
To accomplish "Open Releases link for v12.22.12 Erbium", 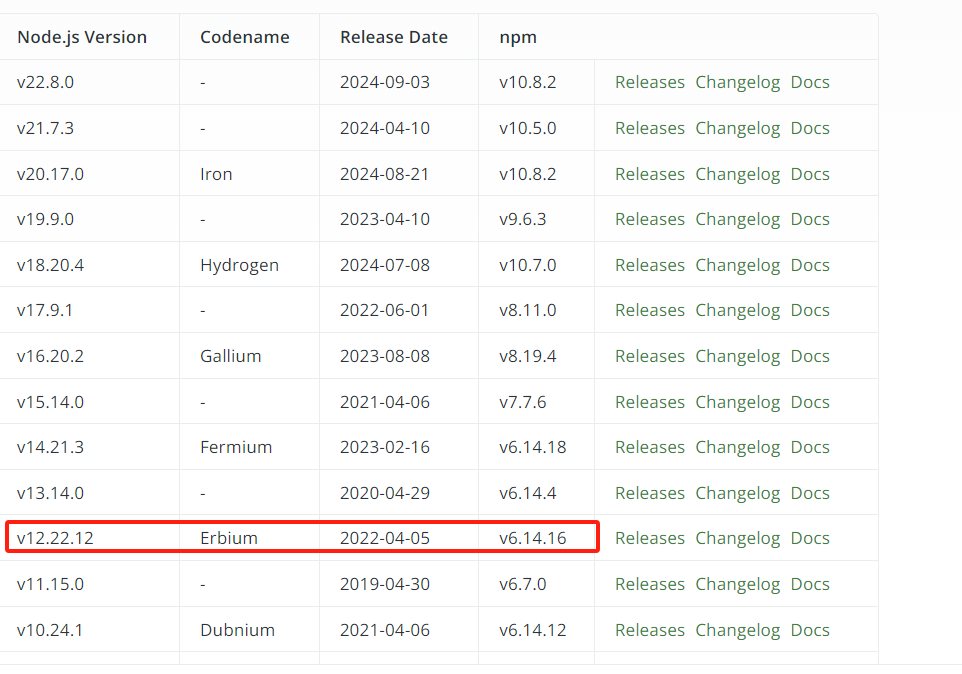I will pos(650,538).
